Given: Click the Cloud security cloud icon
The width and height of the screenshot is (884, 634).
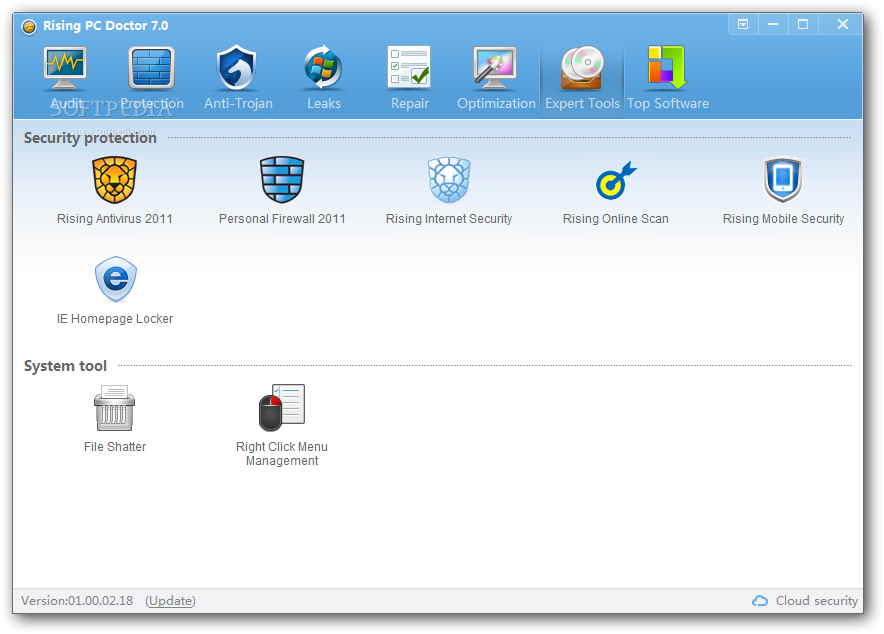Looking at the screenshot, I should 760,601.
